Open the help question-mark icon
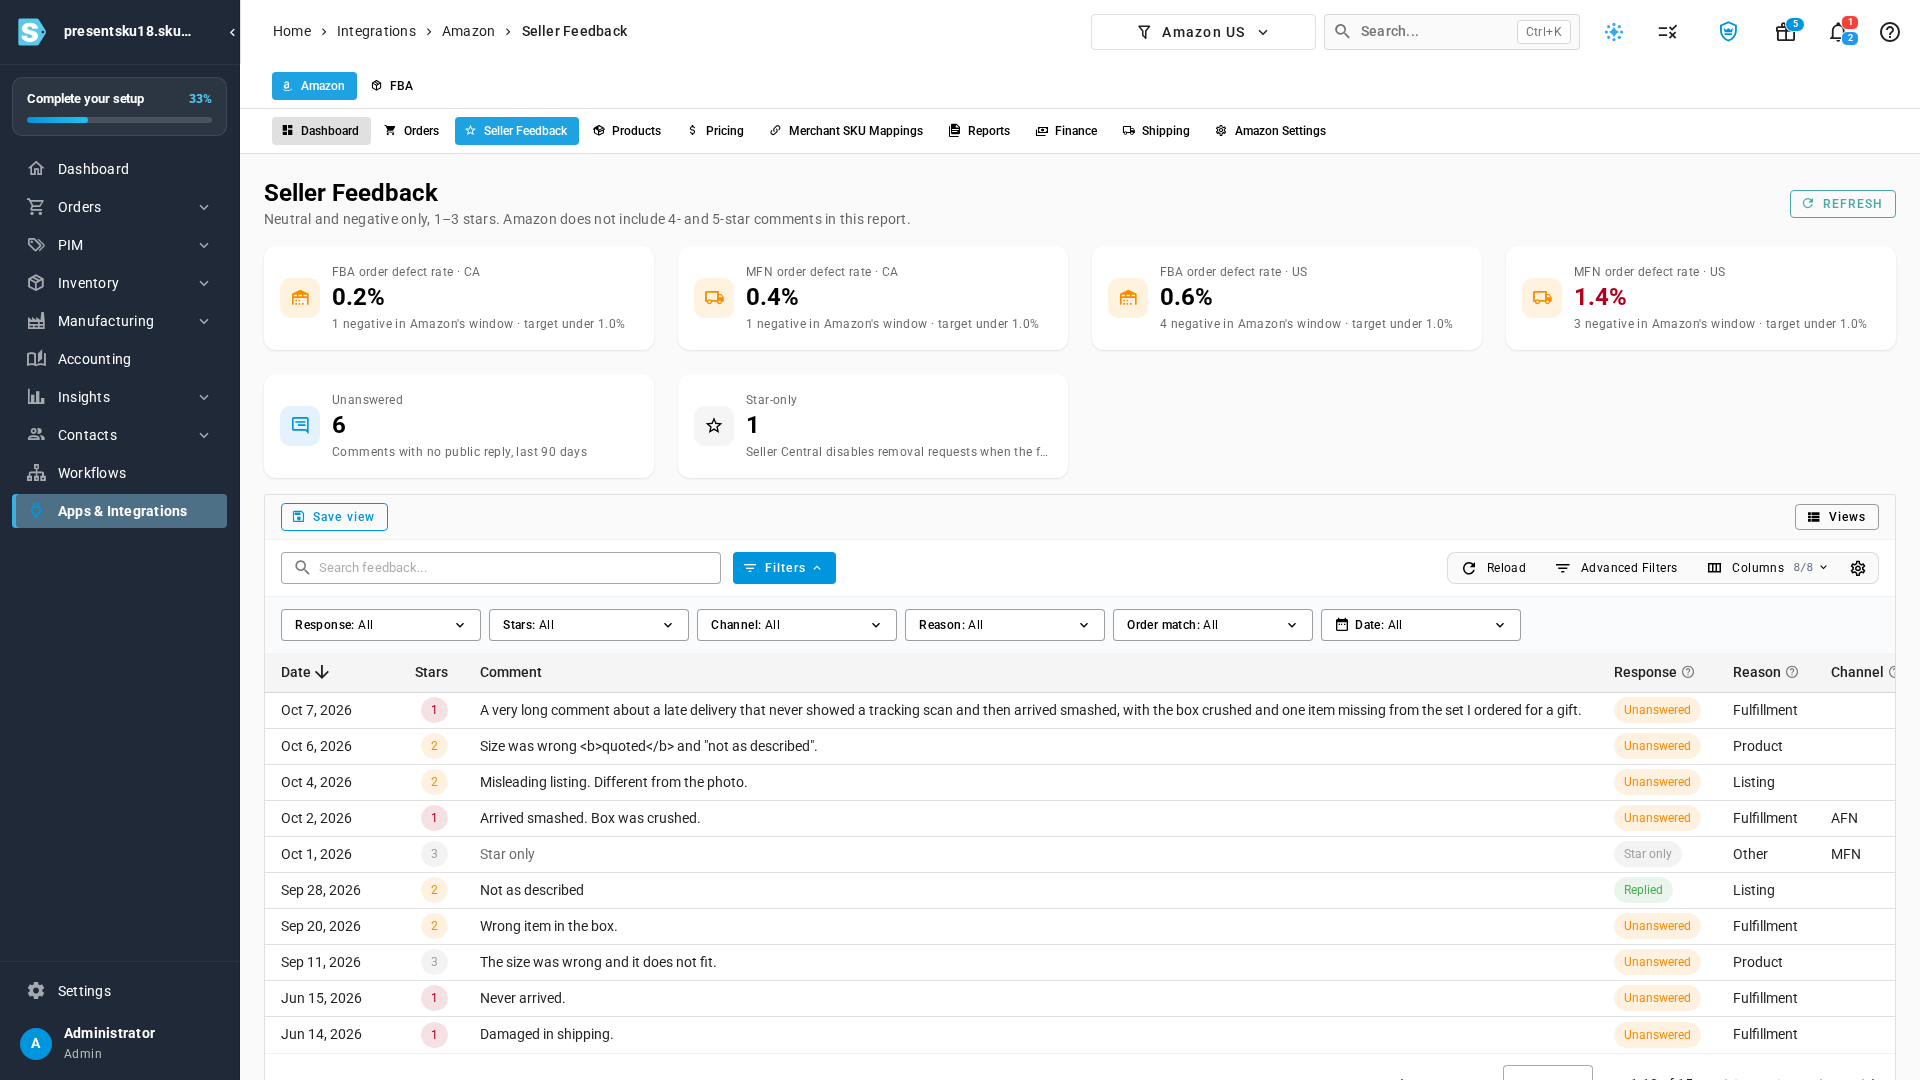The width and height of the screenshot is (1920, 1080). tap(1889, 32)
